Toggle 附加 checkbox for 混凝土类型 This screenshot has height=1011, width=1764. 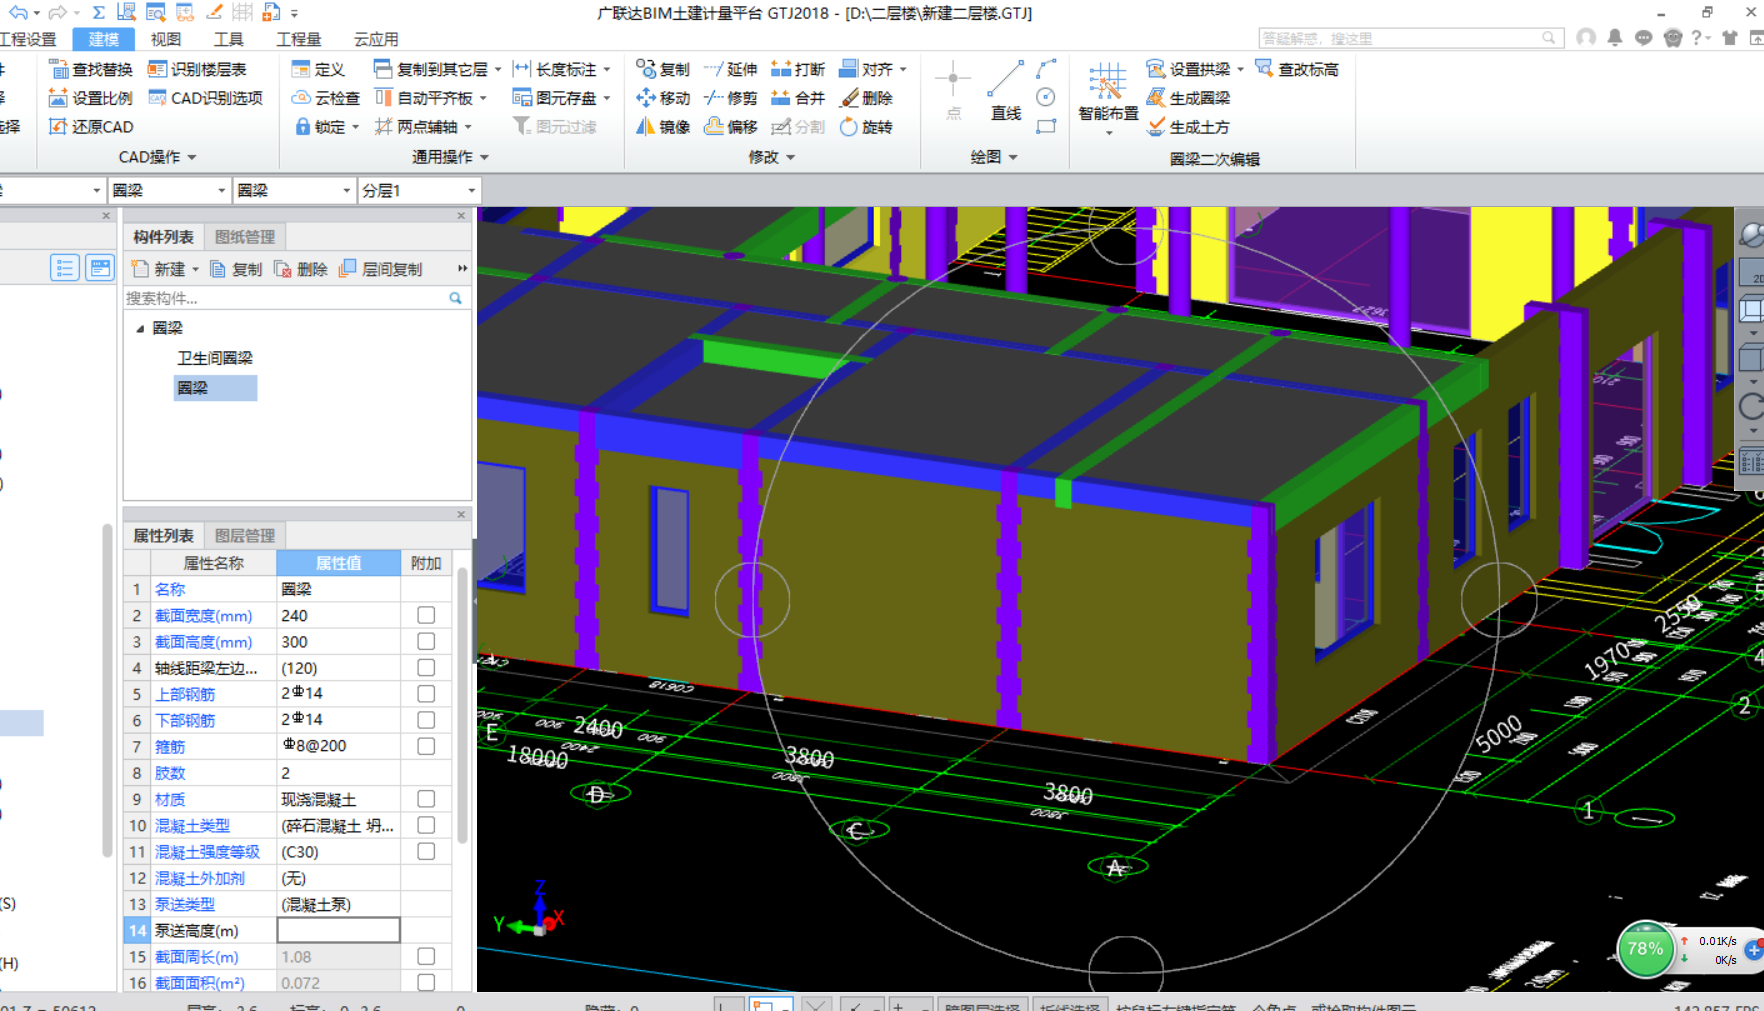coord(426,825)
